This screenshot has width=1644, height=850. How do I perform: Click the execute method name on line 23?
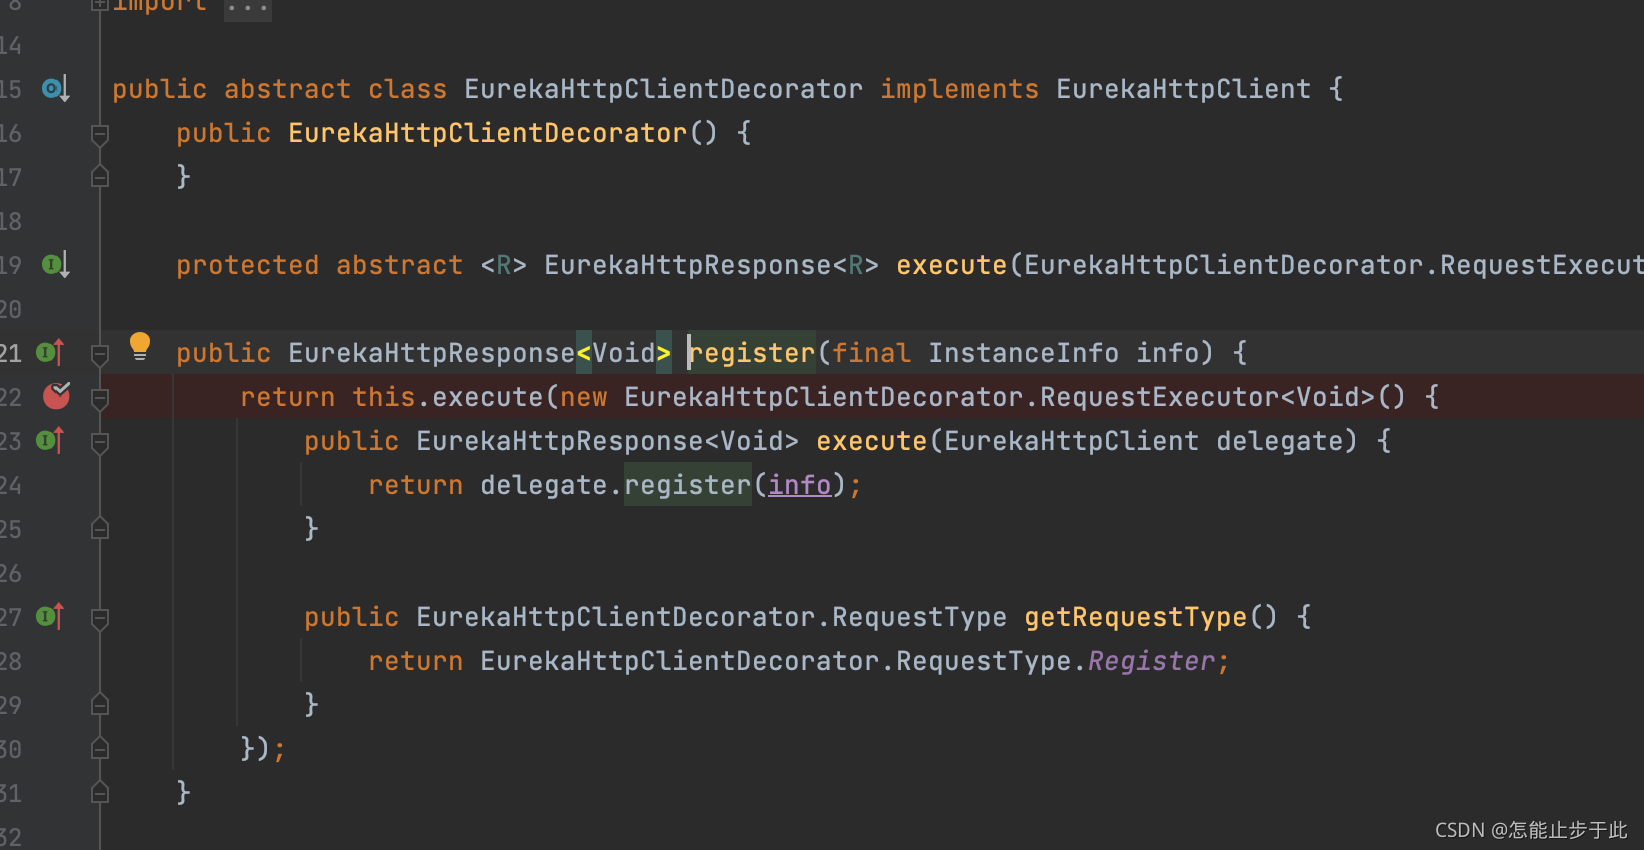[x=871, y=441]
